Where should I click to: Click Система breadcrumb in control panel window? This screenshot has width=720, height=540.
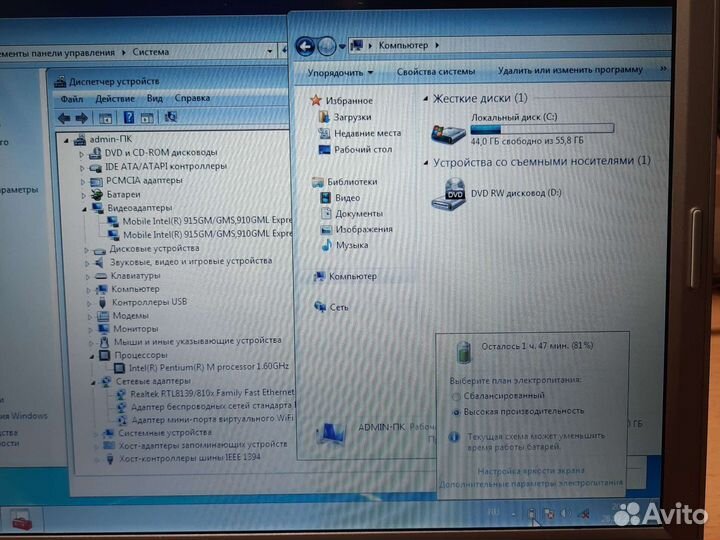coord(151,52)
